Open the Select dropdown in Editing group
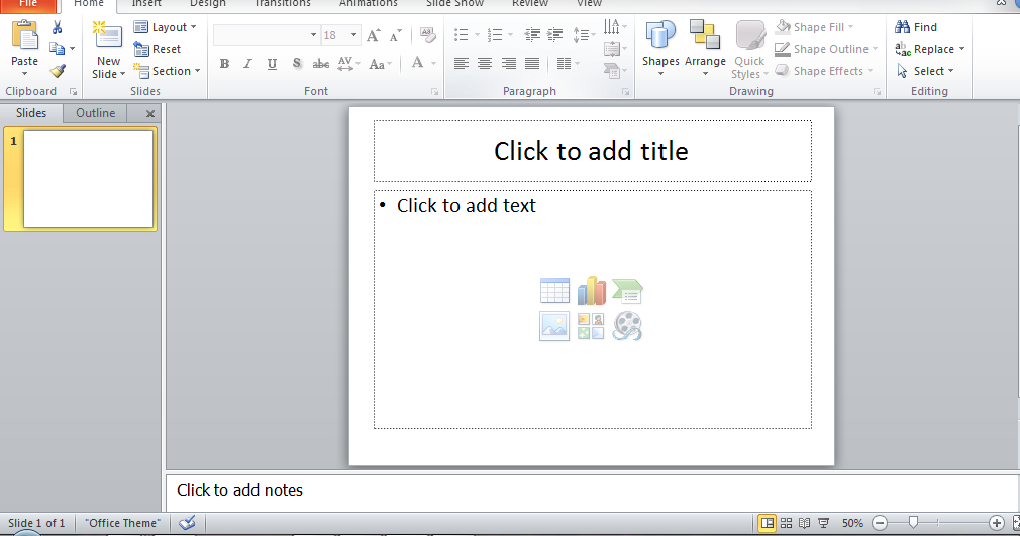Image resolution: width=1020 pixels, height=536 pixels. (x=925, y=71)
